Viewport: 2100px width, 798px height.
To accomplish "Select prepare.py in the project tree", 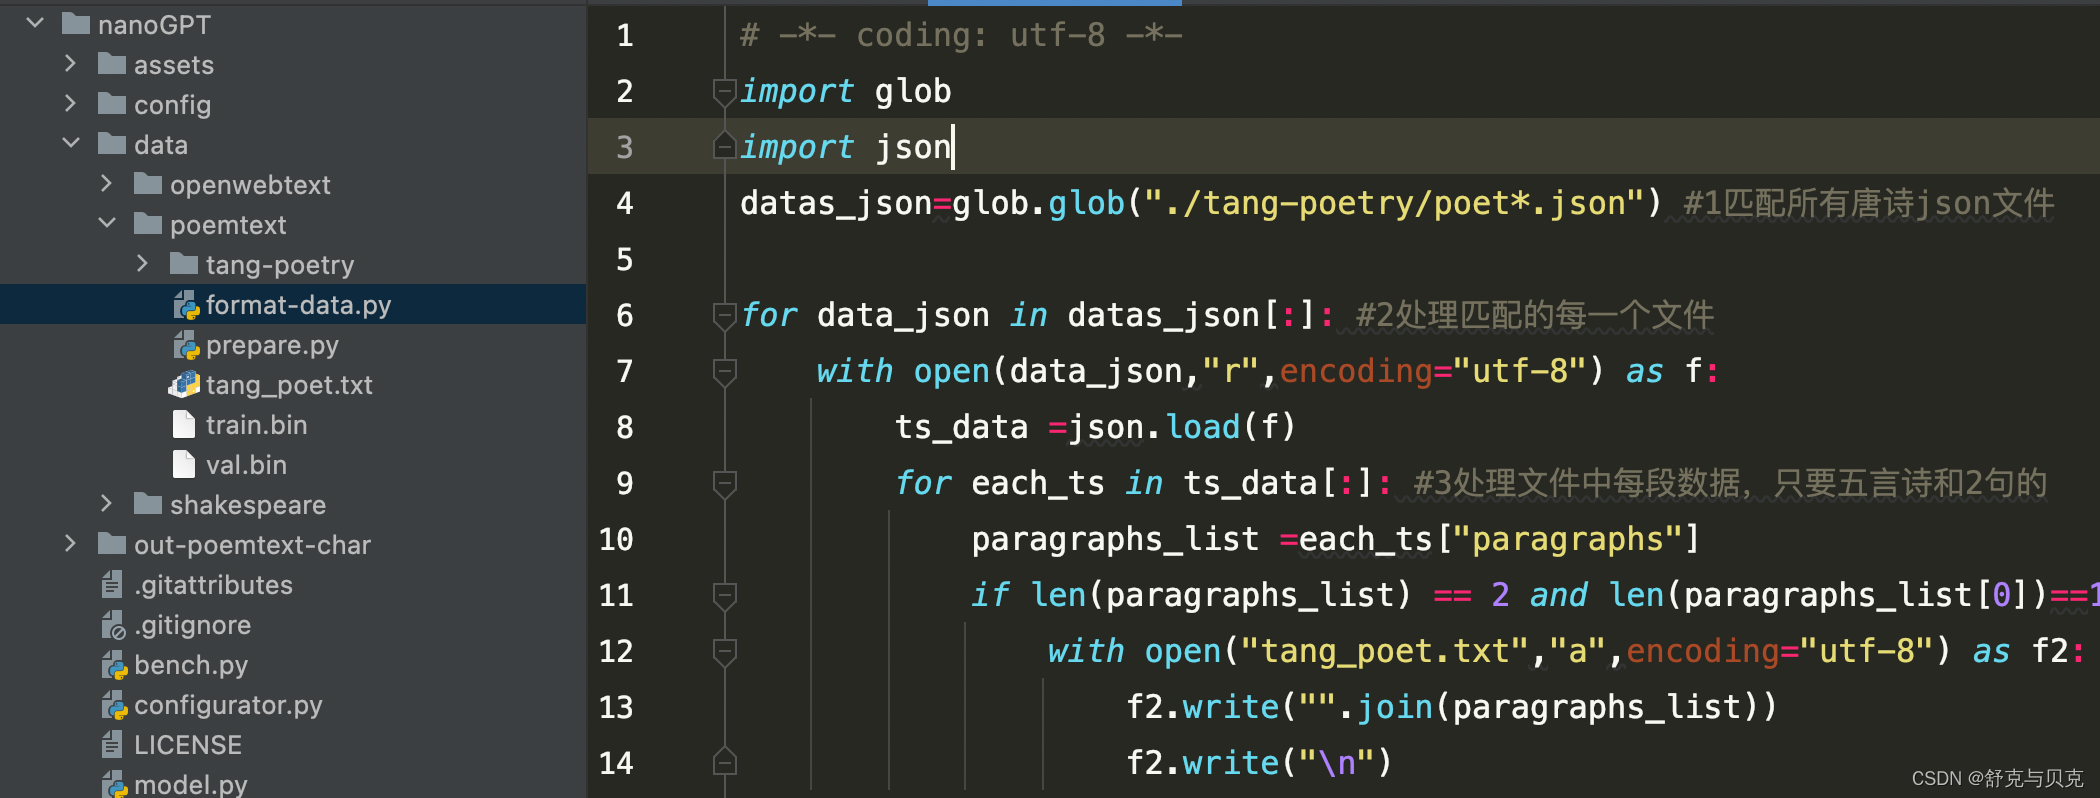I will [x=272, y=345].
